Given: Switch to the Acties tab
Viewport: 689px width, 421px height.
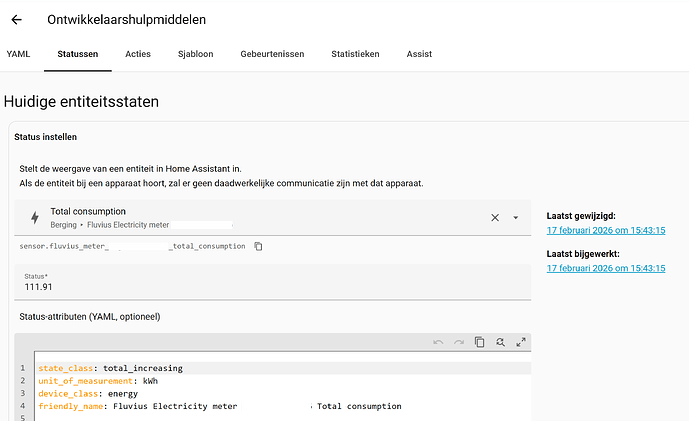Looking at the screenshot, I should [138, 54].
